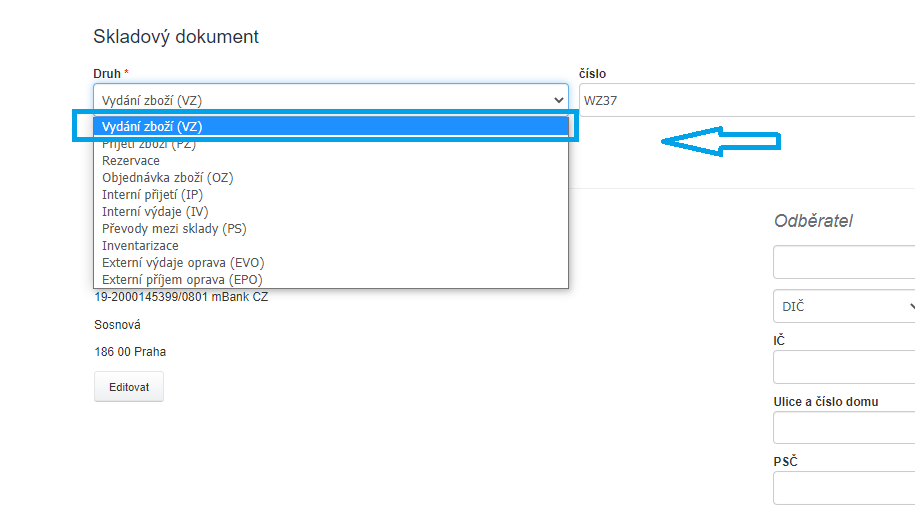Click the číslo field containing WZ37
This screenshot has height=515, width=915.
(745, 99)
